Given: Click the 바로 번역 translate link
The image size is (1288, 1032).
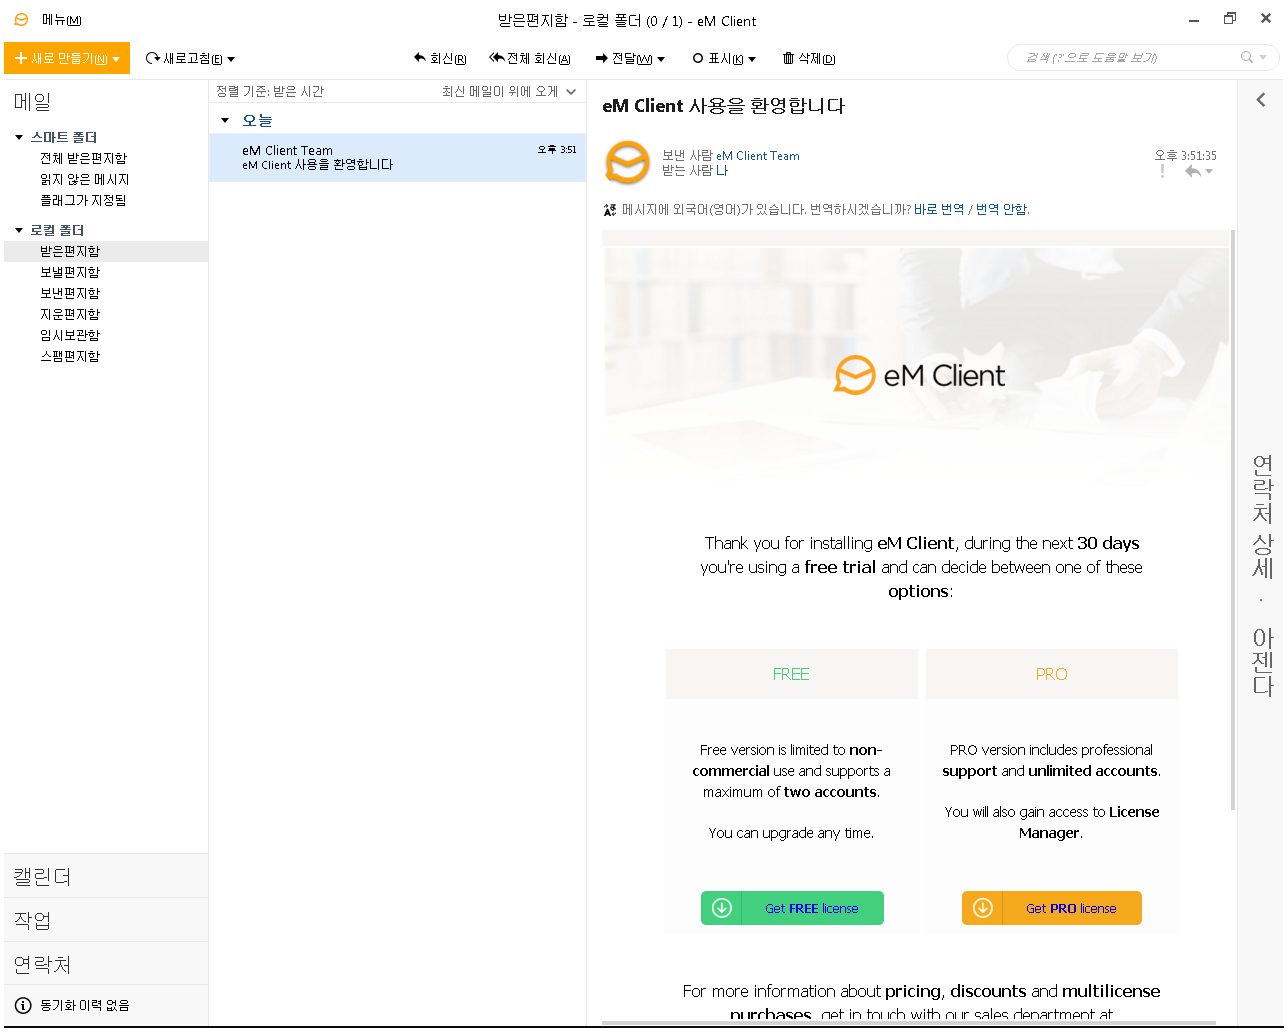Looking at the screenshot, I should click(x=939, y=209).
